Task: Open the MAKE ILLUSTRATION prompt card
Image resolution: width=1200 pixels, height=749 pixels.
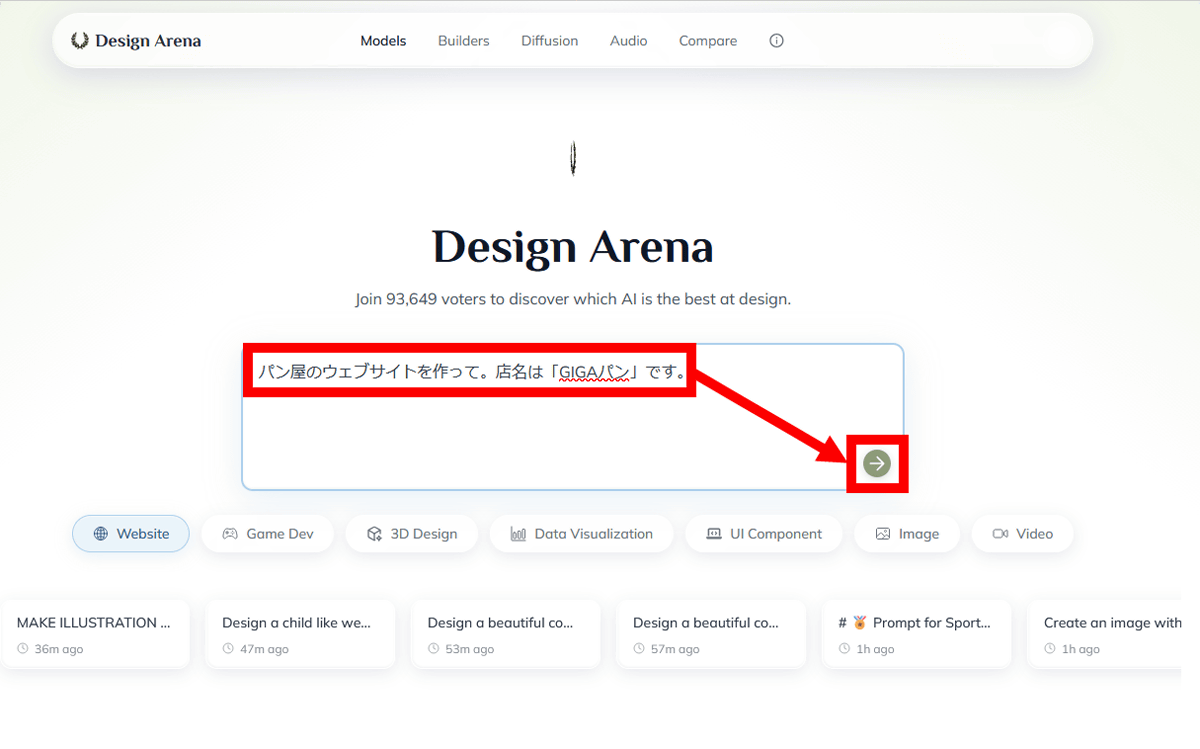Action: point(95,635)
